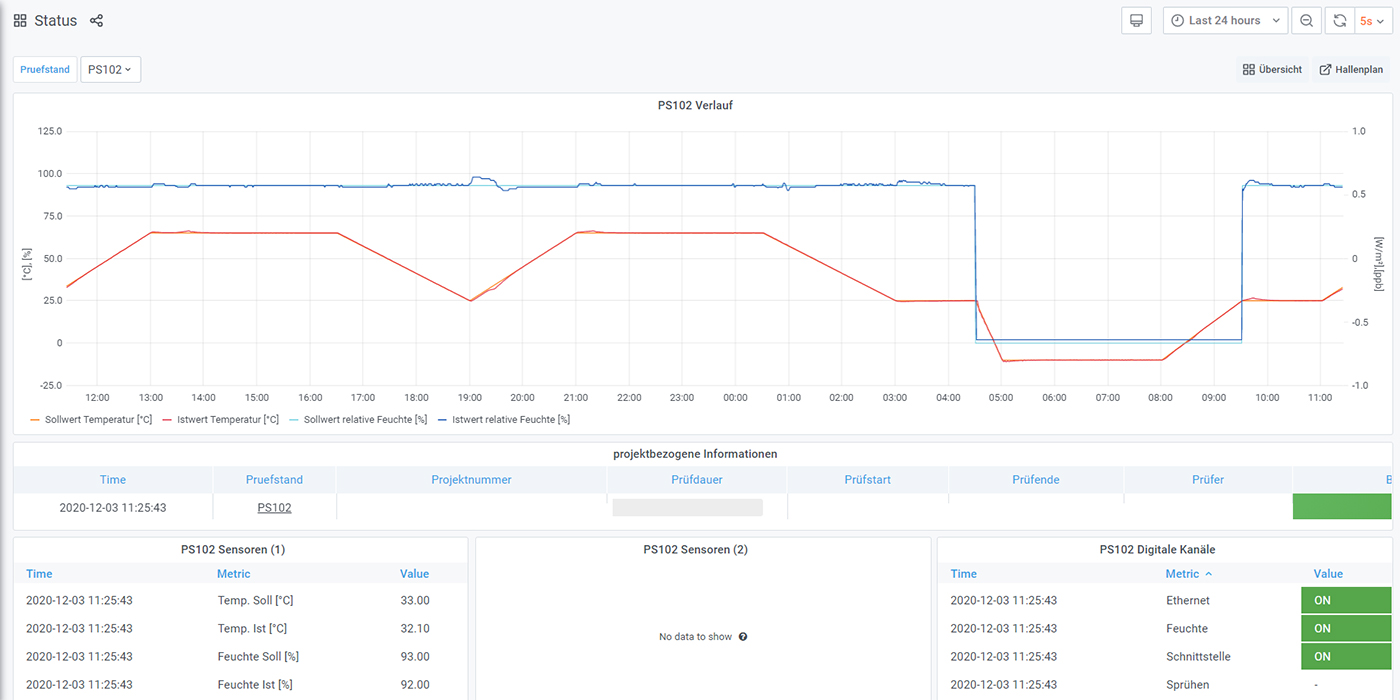This screenshot has width=1400, height=700.
Task: Select the Schnittstelle channel label
Action: pyautogui.click(x=1198, y=657)
